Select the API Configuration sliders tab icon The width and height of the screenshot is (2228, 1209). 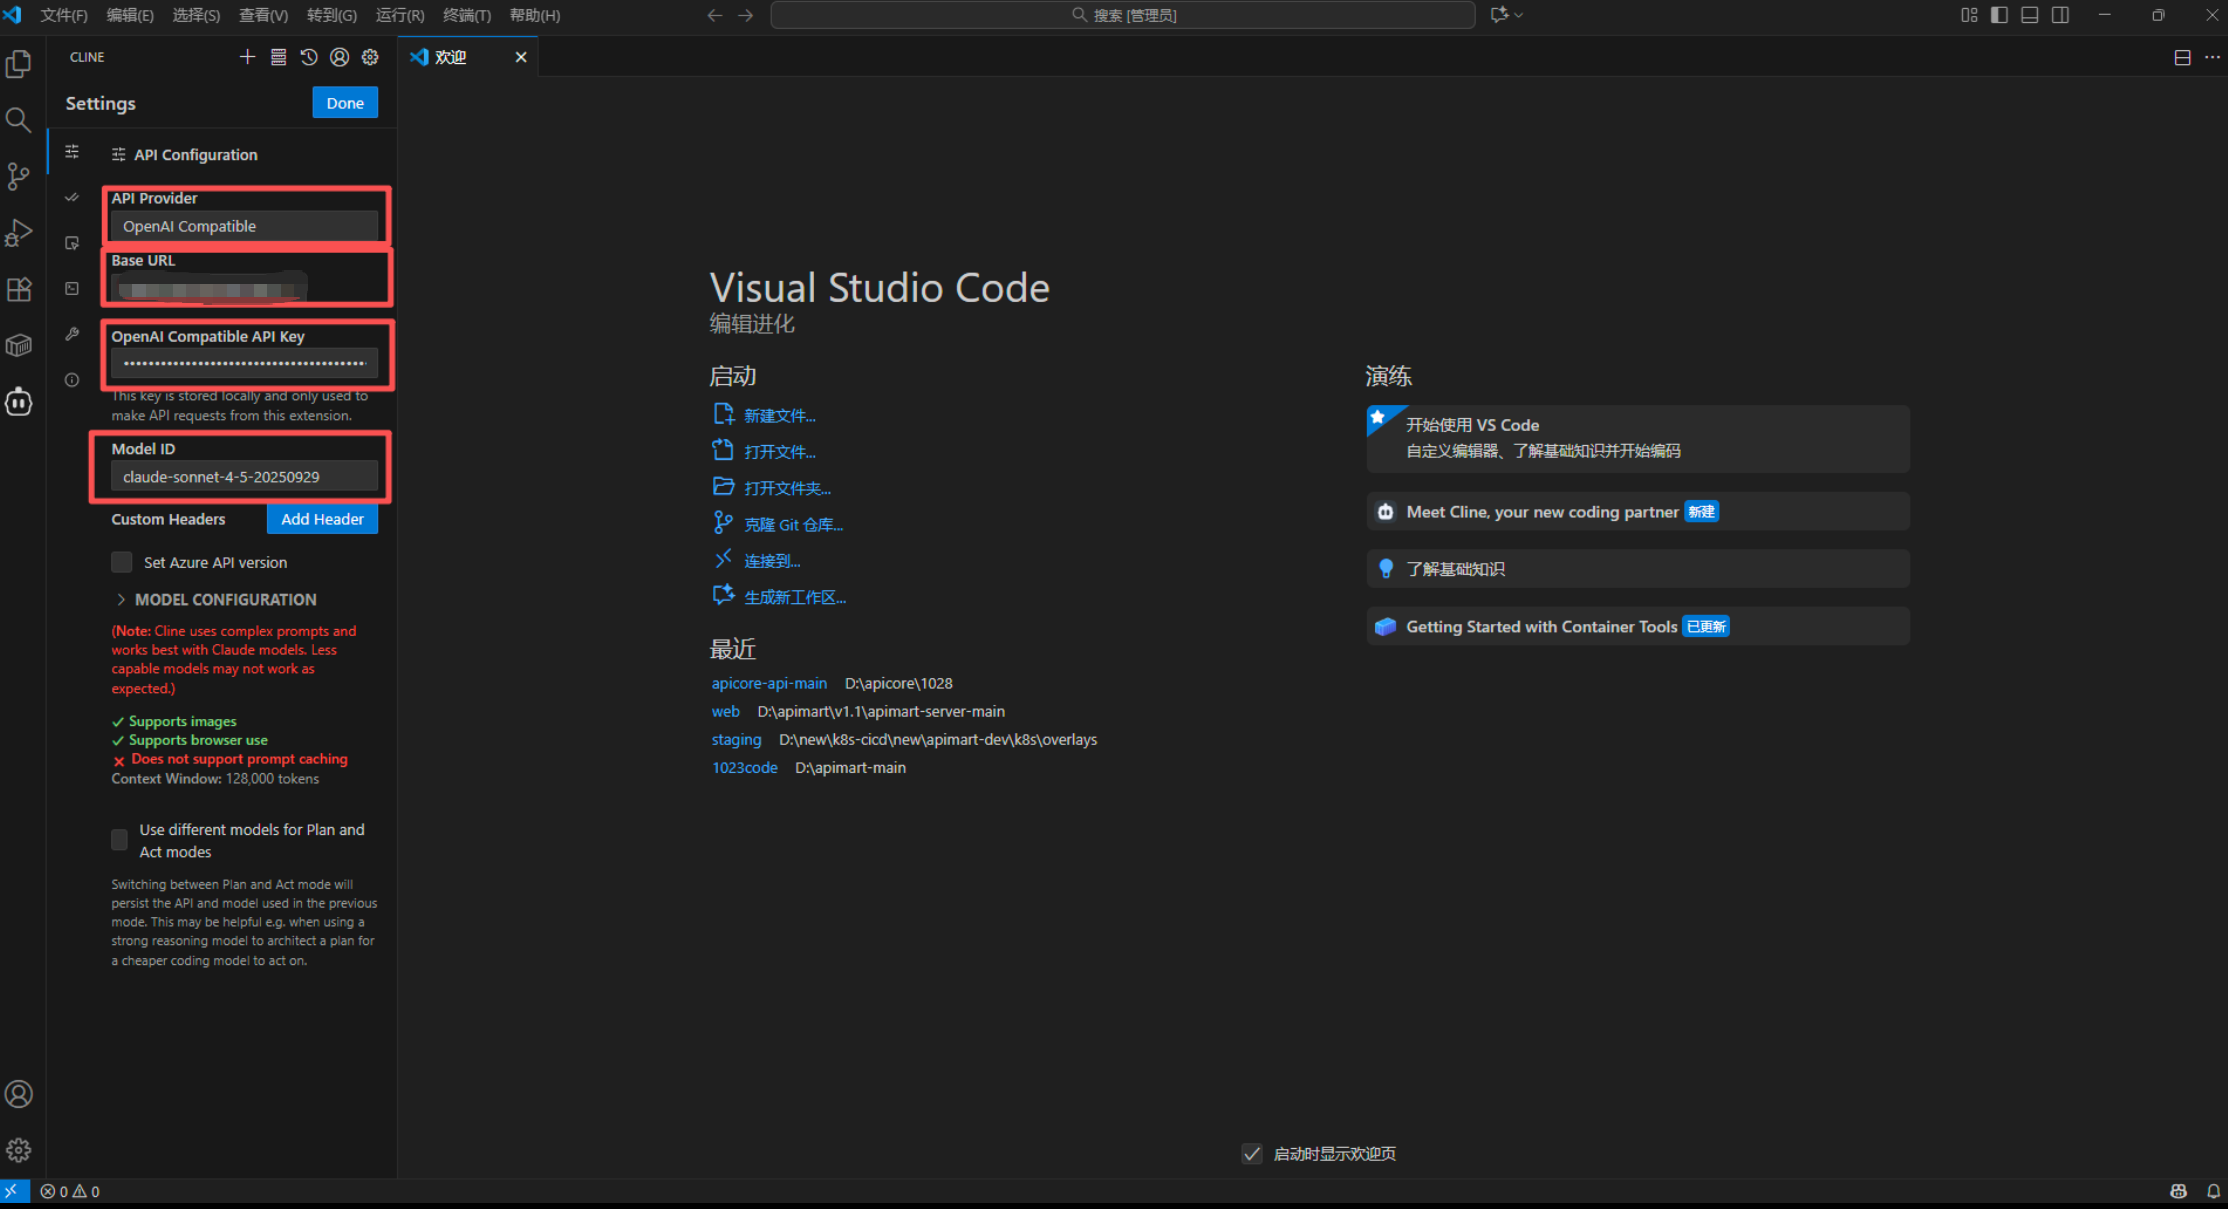(72, 152)
